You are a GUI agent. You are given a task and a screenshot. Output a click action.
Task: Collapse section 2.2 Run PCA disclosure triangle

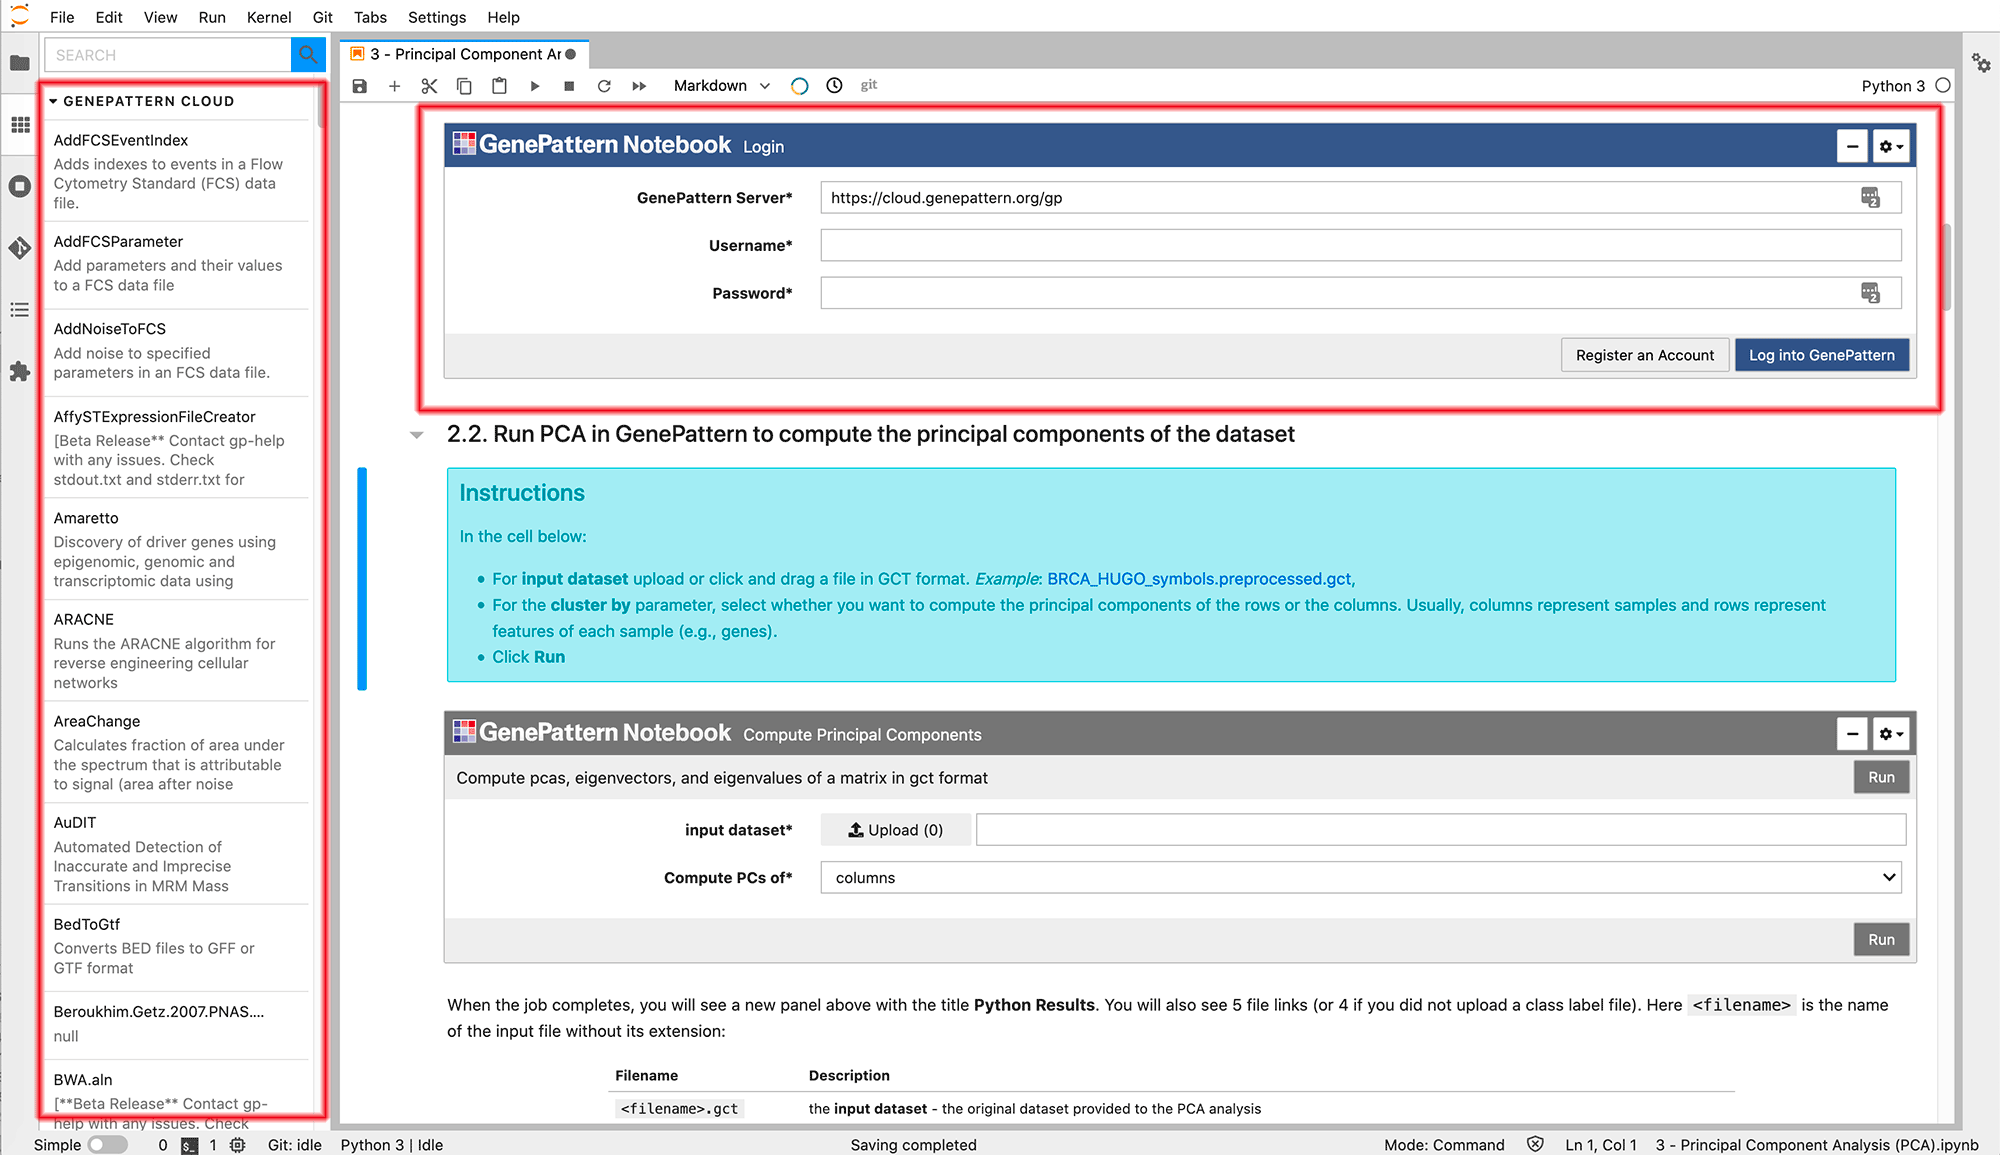418,434
